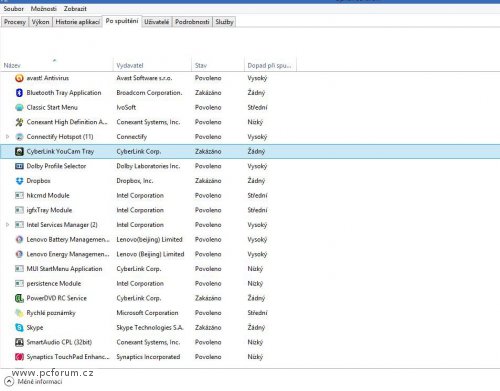Click Dropbox, Inc. publisher text
The image size is (500, 391).
[x=135, y=181]
